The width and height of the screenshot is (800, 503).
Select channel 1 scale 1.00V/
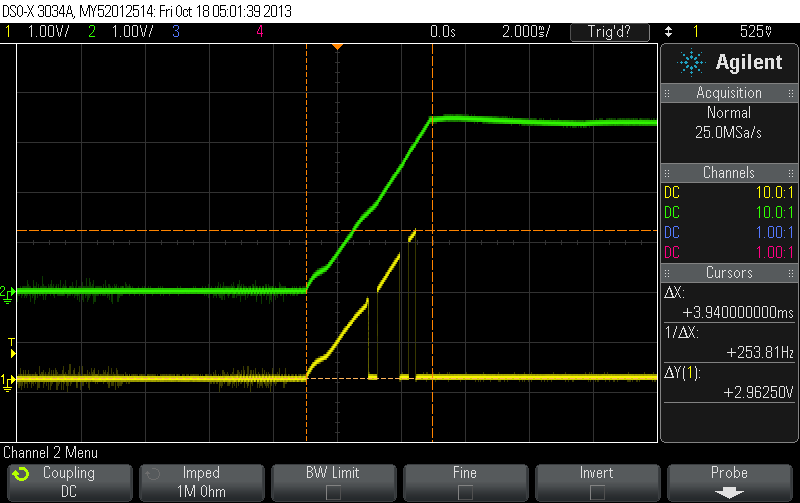tap(48, 32)
